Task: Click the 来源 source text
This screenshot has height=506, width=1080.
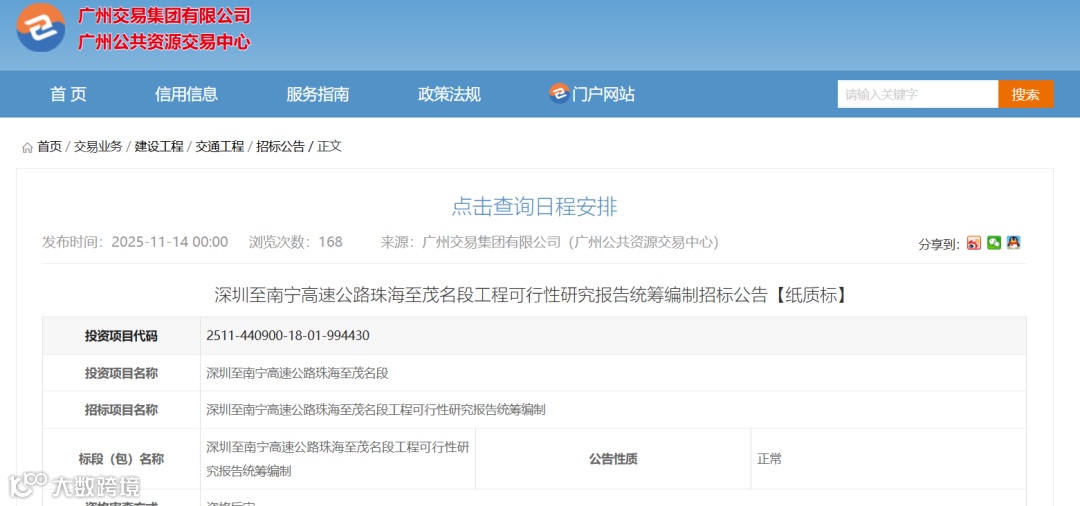Action: click(550, 242)
